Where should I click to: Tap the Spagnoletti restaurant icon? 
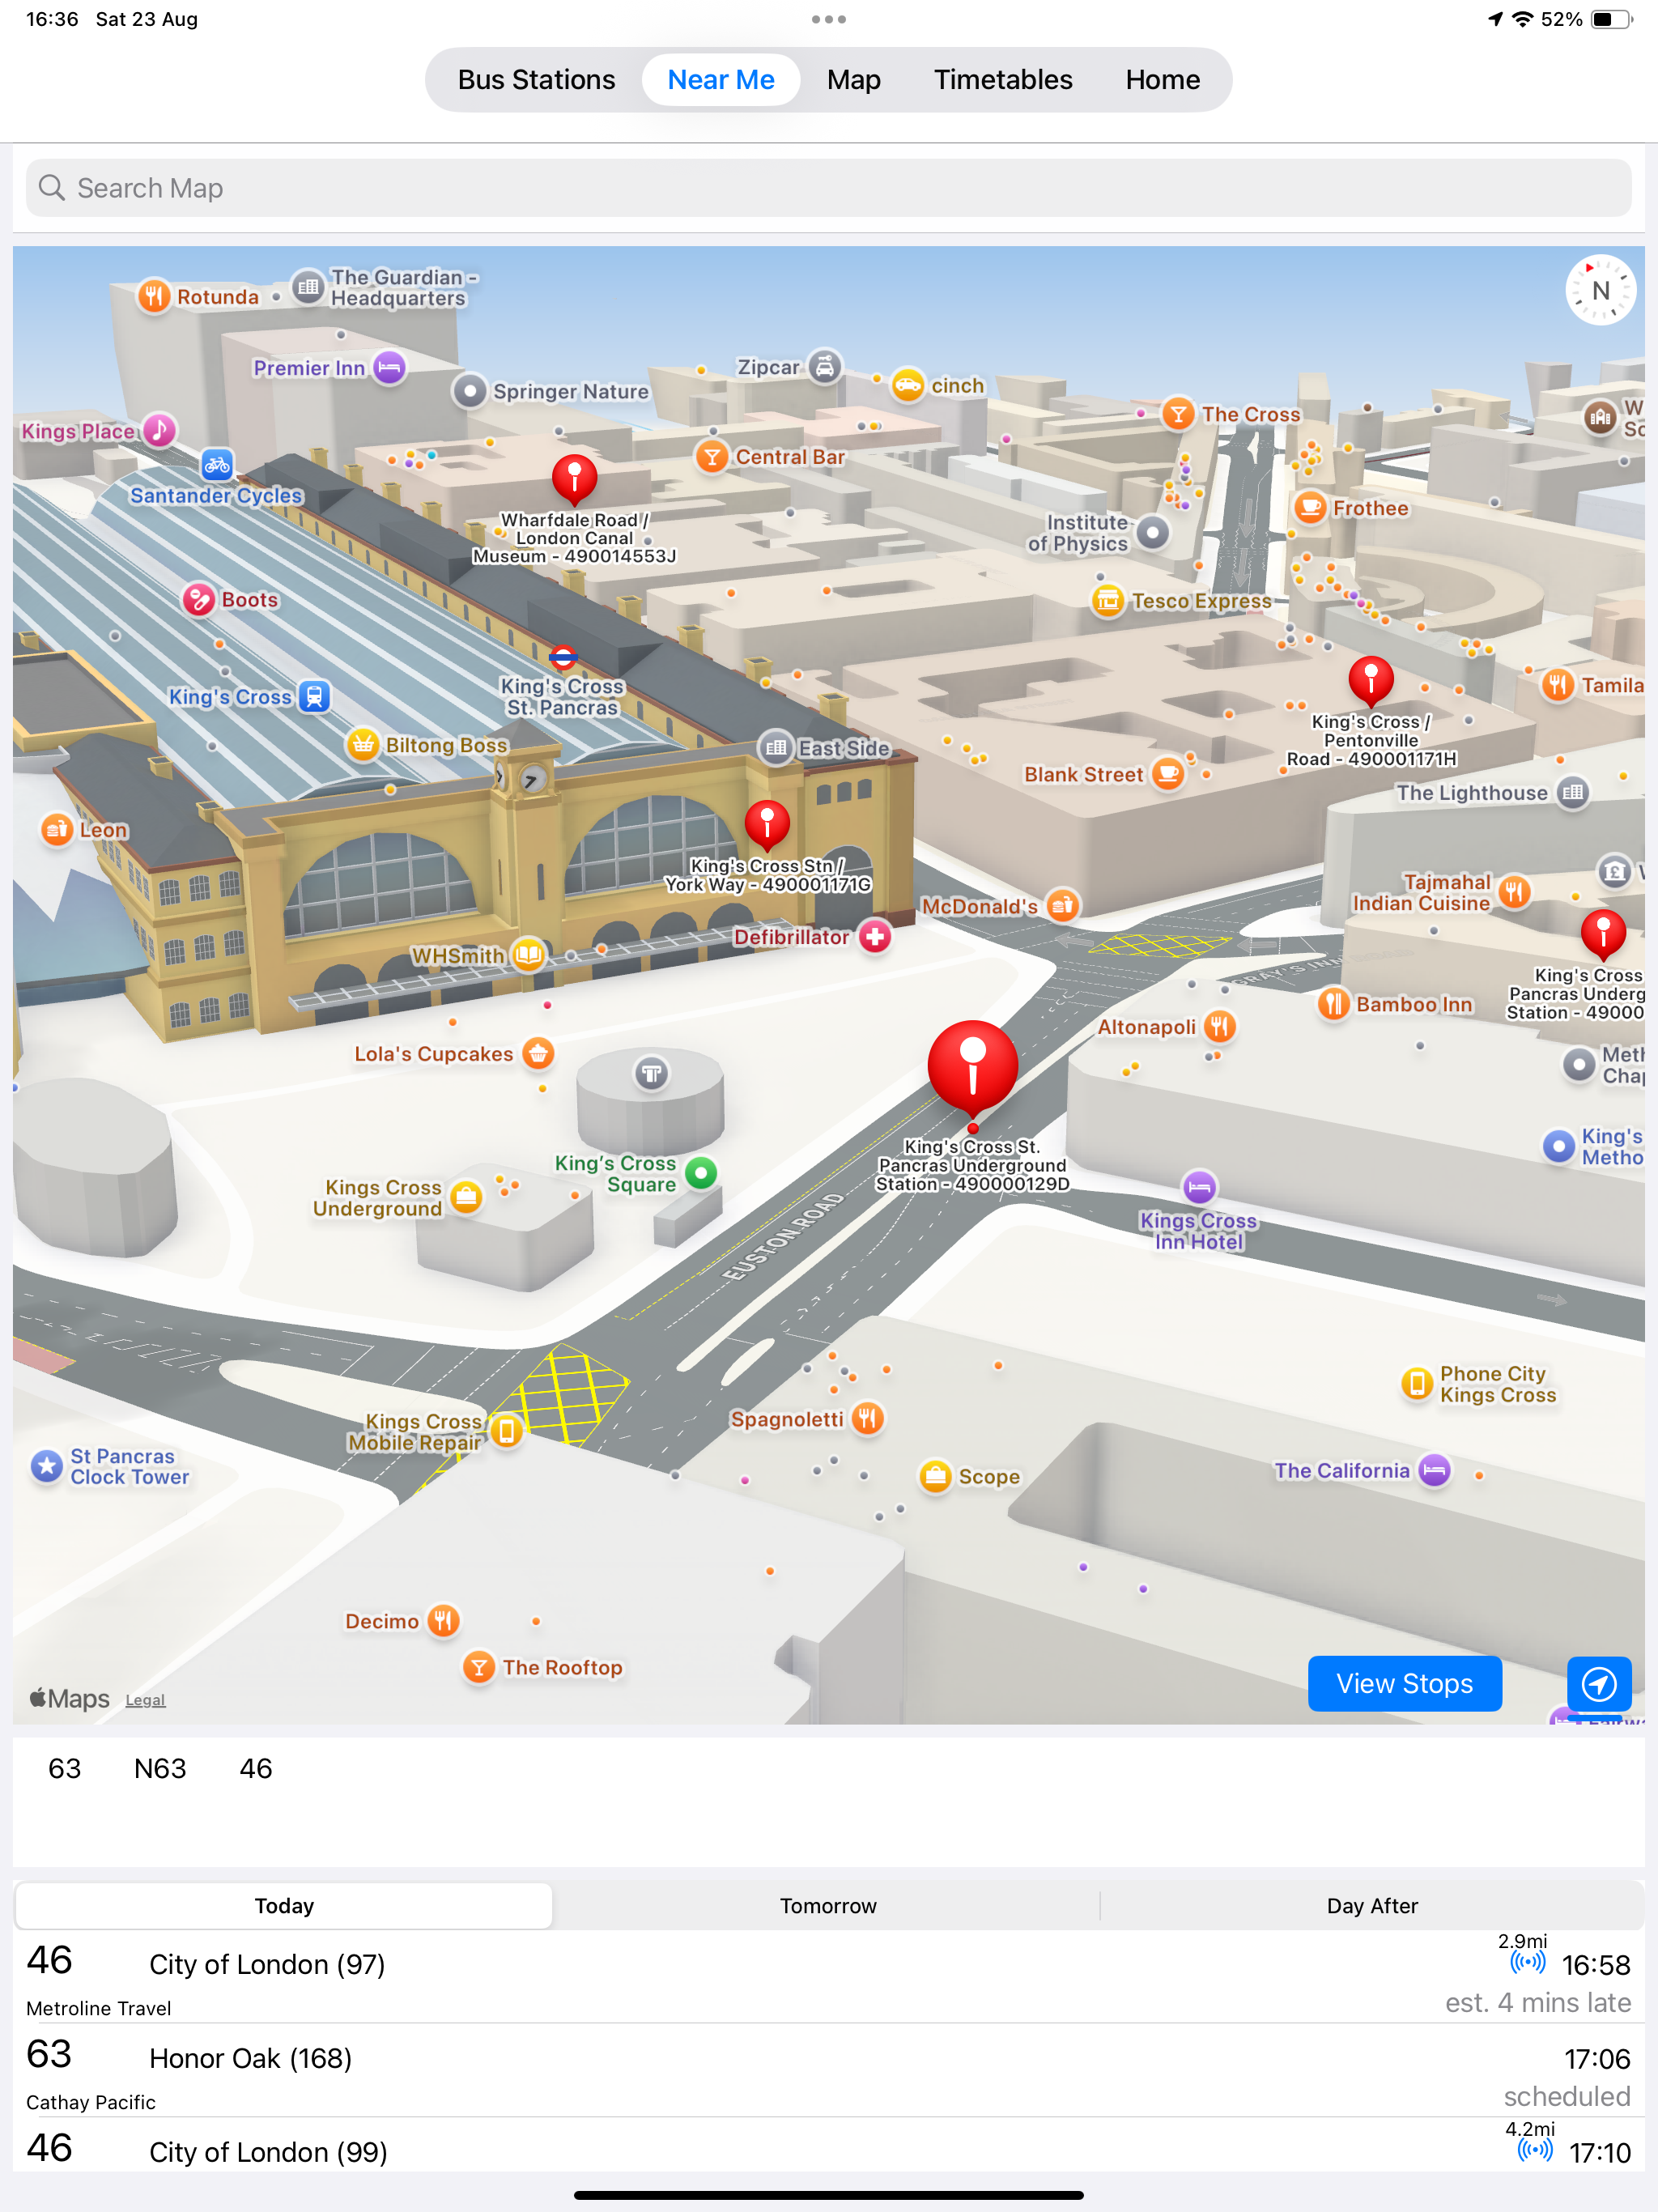point(868,1419)
